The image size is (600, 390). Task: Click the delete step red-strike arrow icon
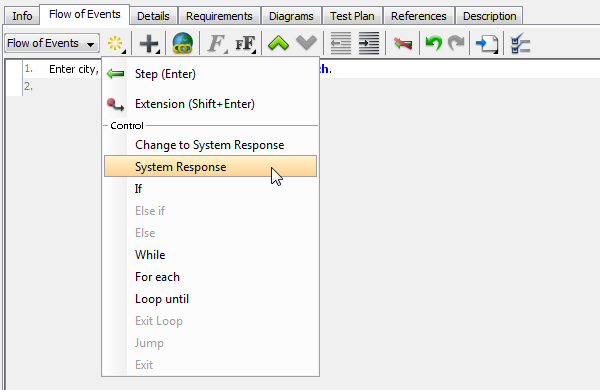[403, 44]
